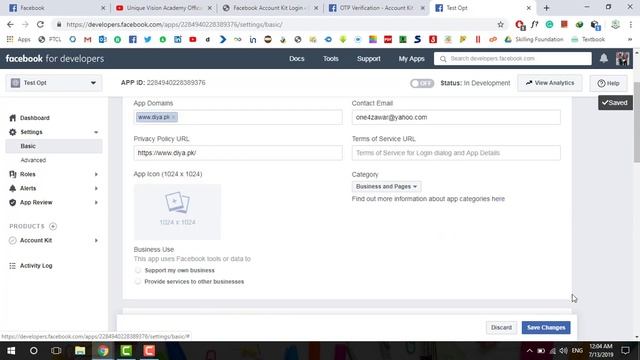Select Advanced settings in sidebar

pyautogui.click(x=33, y=160)
